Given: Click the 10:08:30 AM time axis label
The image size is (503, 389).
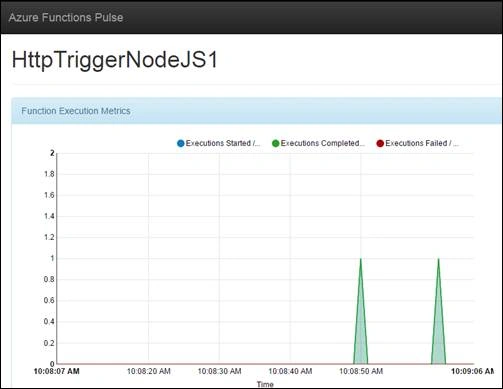Looking at the screenshot, I should pos(219,371).
